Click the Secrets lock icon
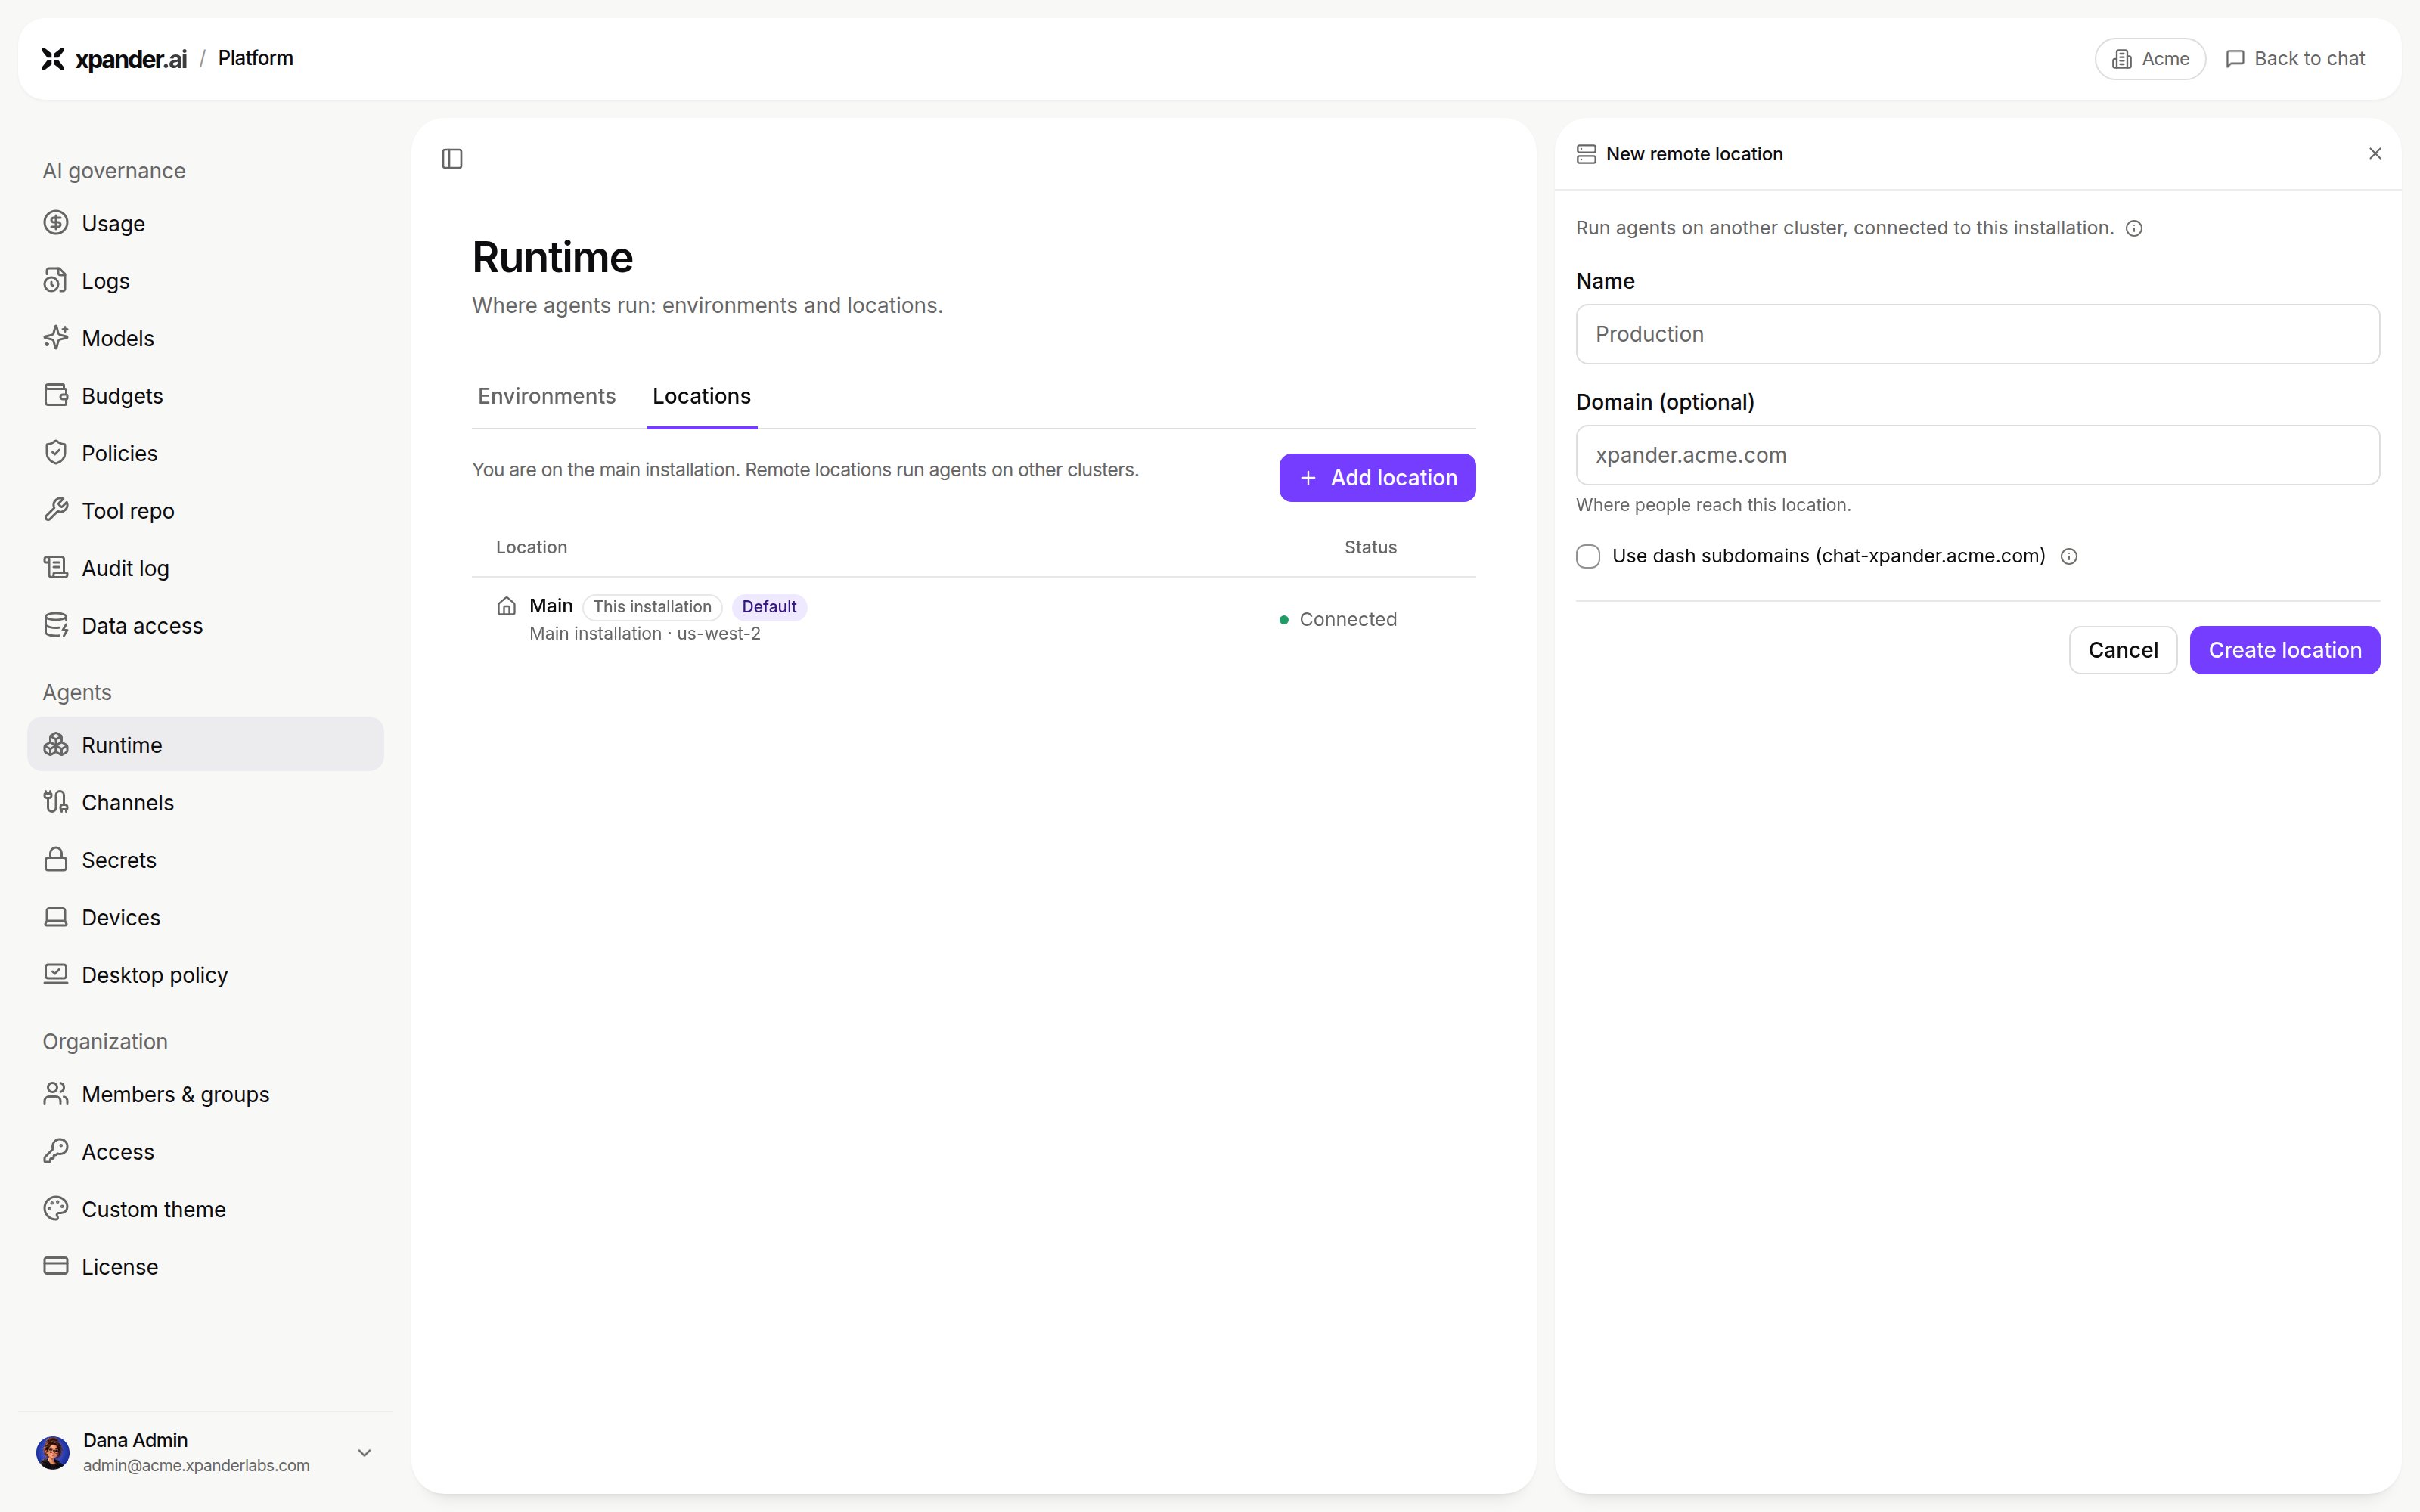 (56, 860)
